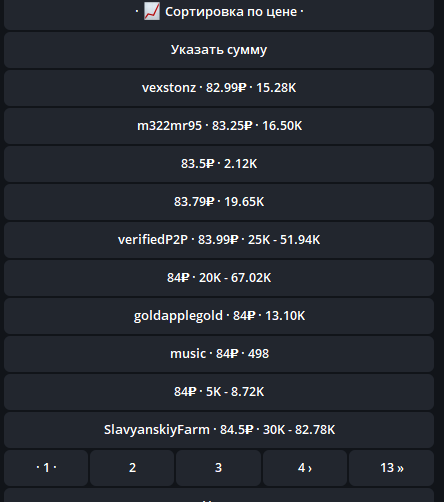Select the 83.5₽ 2.12K offer
Screen dimensions: 444x502
tap(219, 164)
